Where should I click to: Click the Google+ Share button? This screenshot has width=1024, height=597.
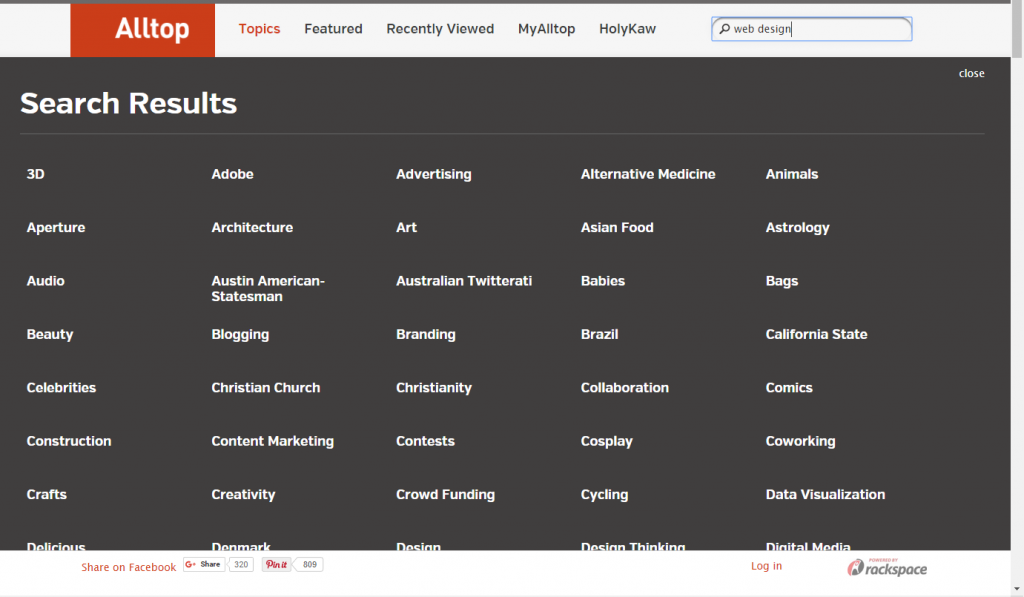click(x=204, y=564)
